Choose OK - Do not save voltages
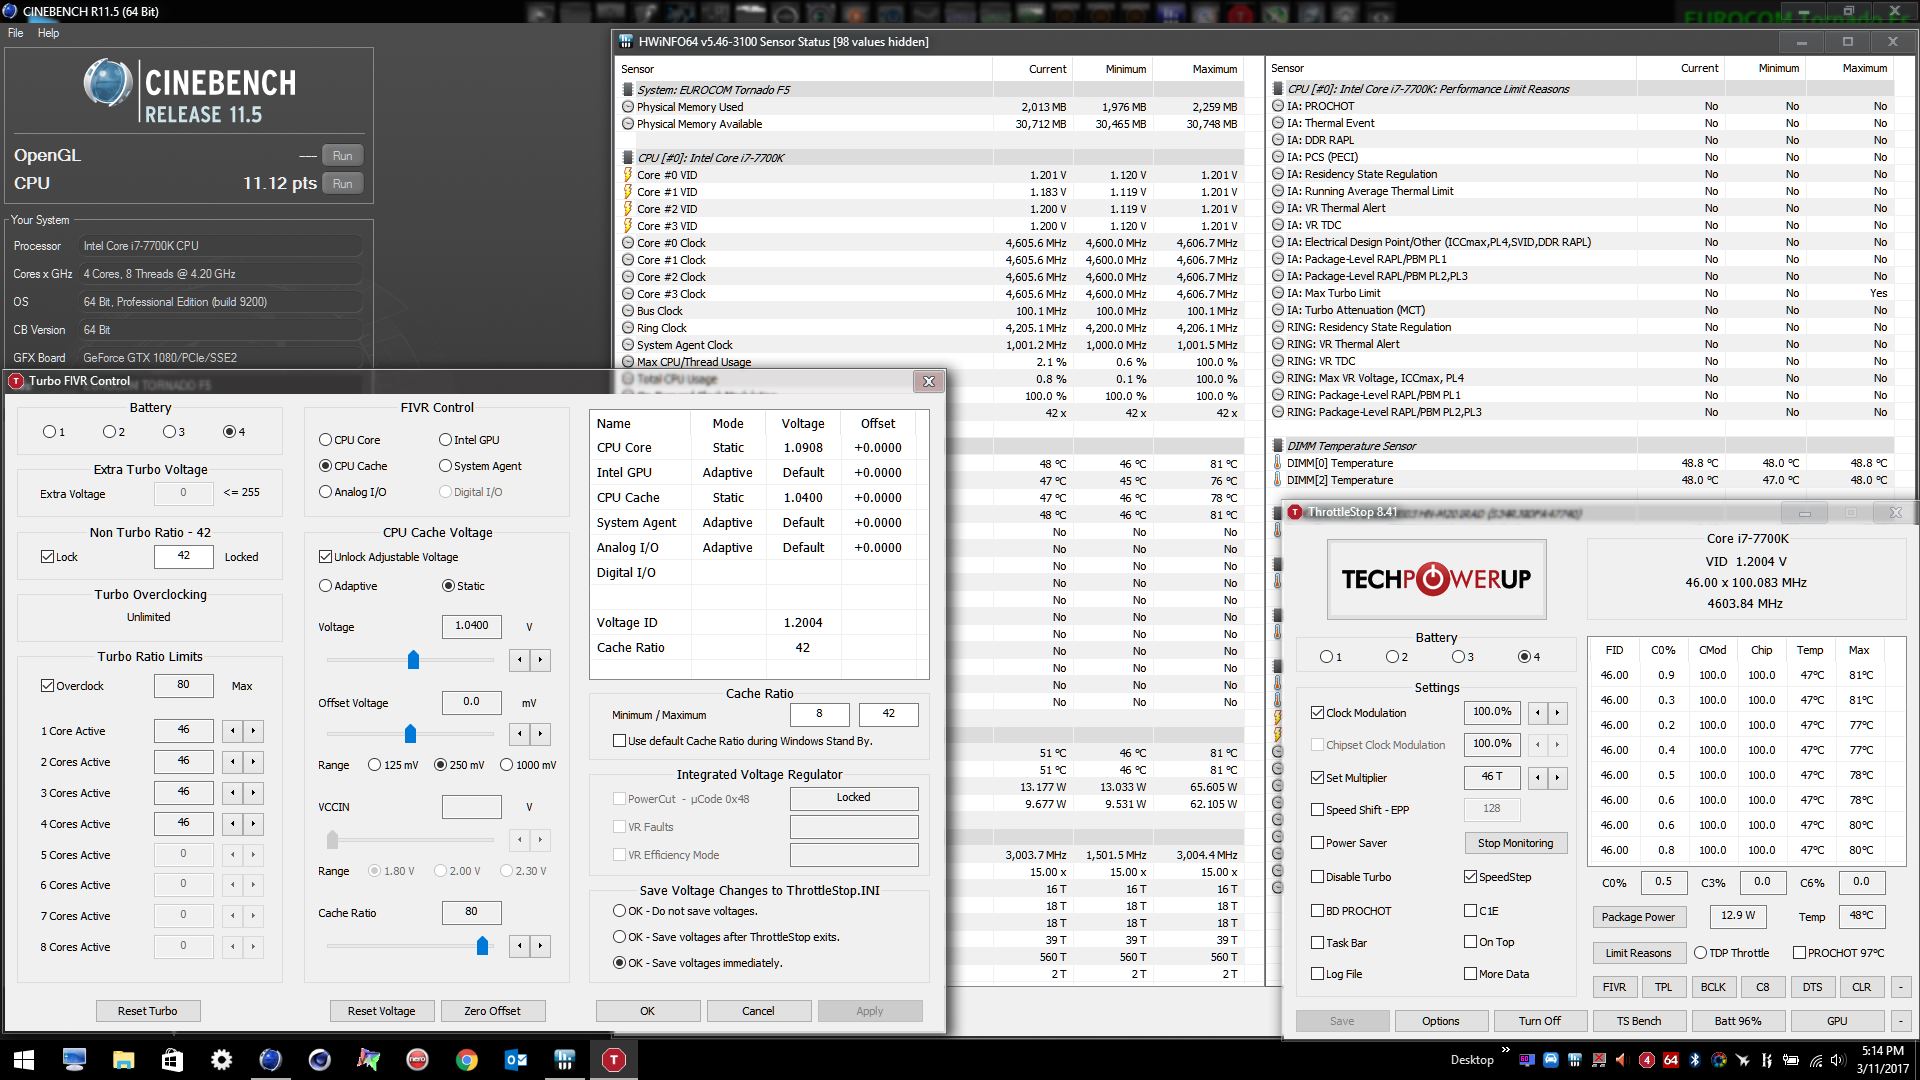Screen dimensions: 1920x1080 [620, 911]
